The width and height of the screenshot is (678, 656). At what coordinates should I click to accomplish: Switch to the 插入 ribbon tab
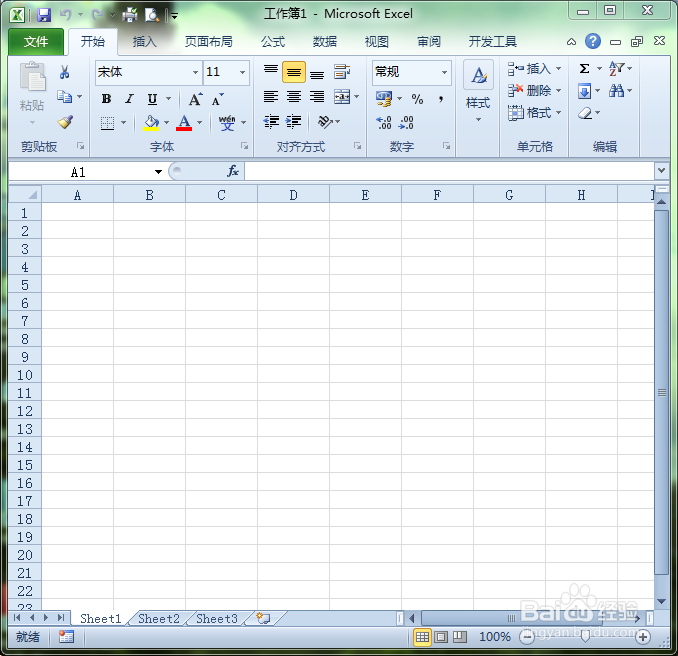[x=144, y=42]
